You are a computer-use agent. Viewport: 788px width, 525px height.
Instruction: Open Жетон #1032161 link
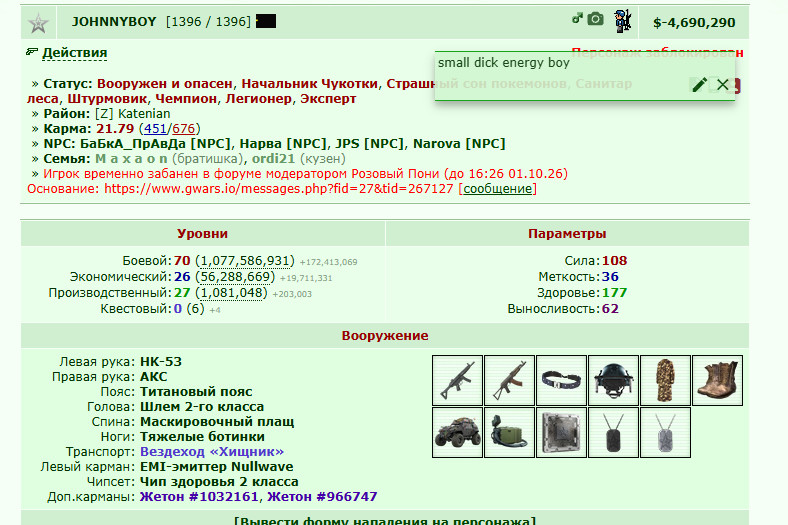point(199,497)
